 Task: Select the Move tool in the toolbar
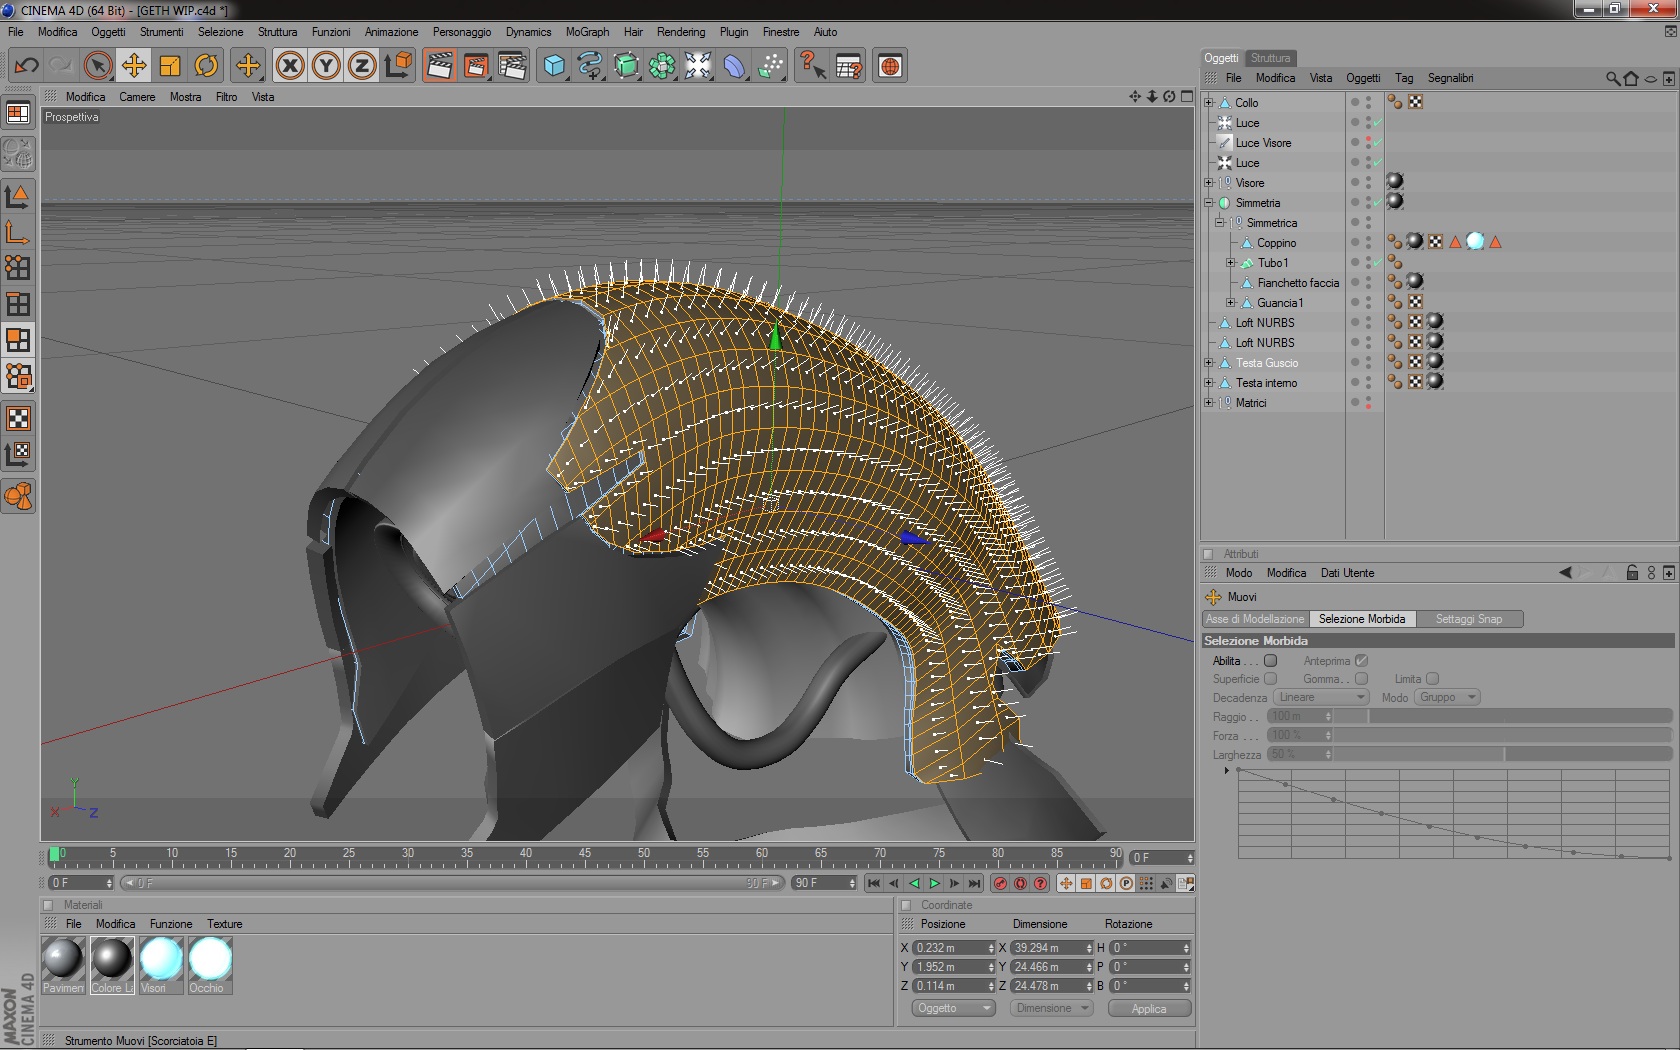pos(133,66)
